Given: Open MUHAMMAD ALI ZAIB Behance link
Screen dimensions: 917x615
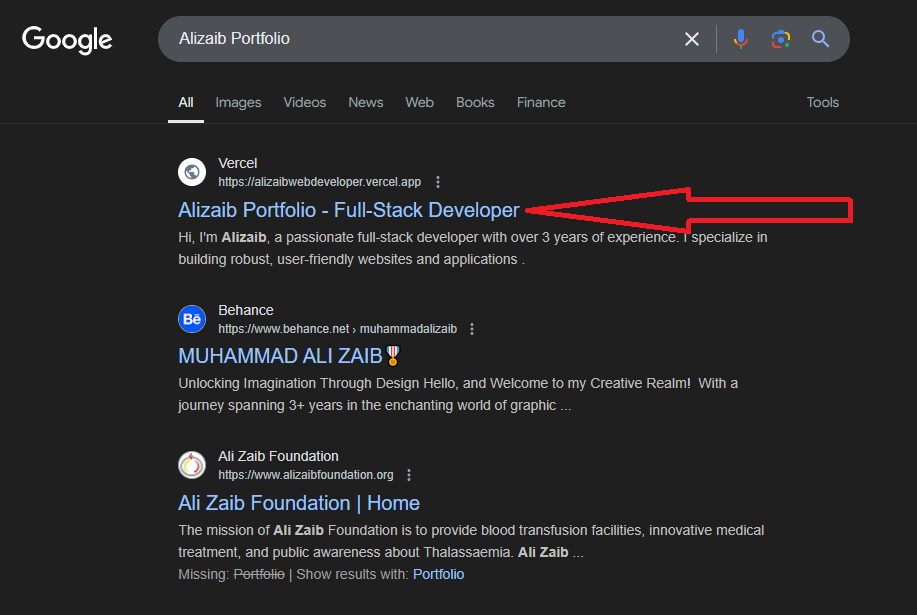Looking at the screenshot, I should 289,356.
